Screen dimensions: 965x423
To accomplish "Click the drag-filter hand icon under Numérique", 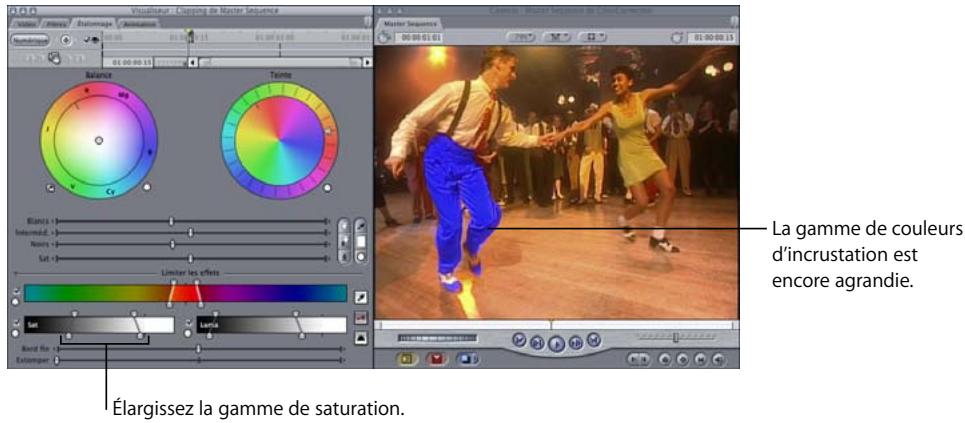I will [x=54, y=58].
